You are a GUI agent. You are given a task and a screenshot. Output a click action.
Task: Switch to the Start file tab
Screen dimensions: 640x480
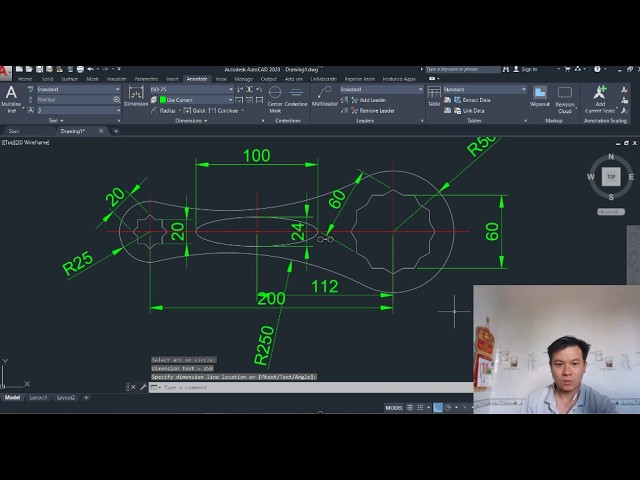point(14,131)
